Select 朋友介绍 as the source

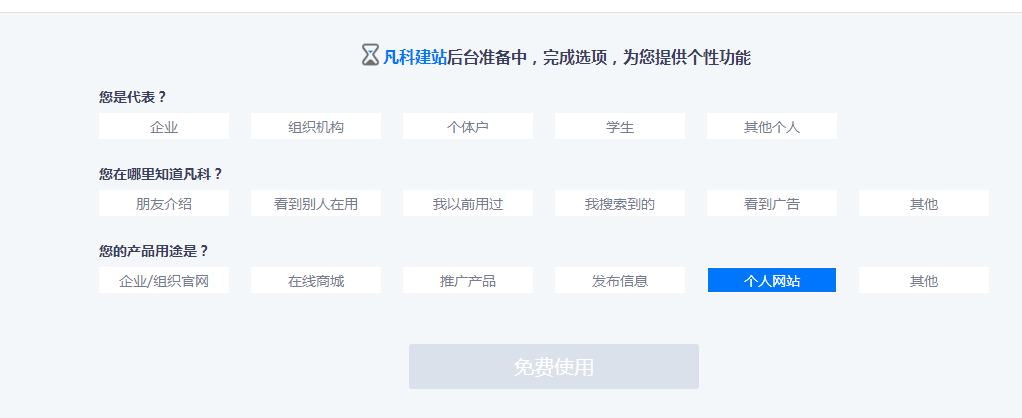click(164, 203)
